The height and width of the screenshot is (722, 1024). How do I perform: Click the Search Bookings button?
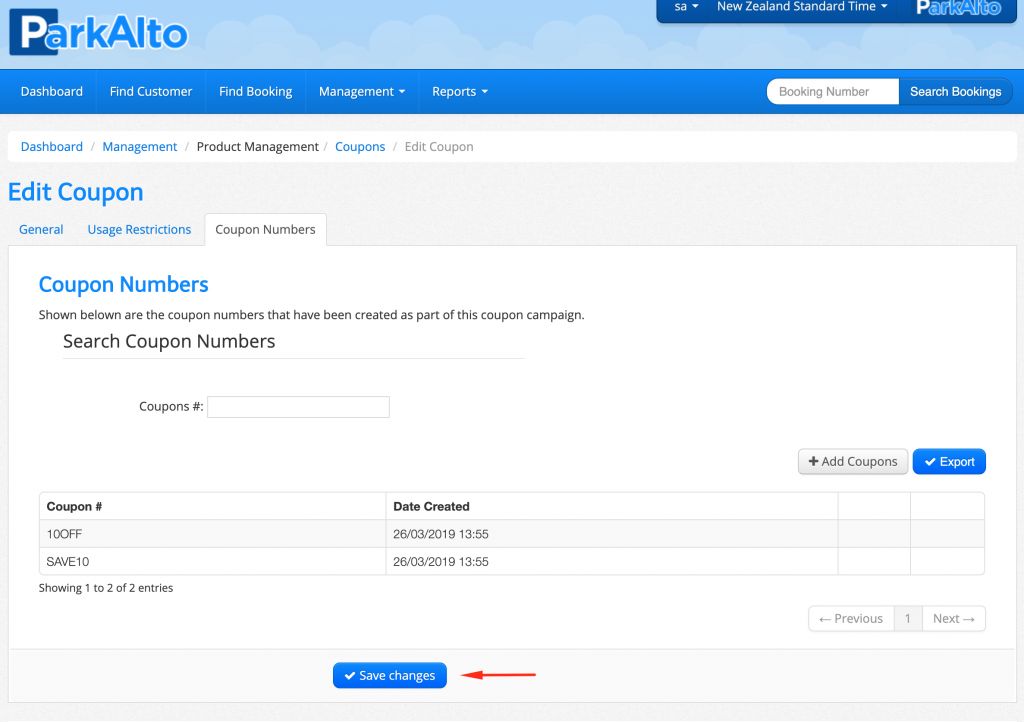(x=955, y=91)
